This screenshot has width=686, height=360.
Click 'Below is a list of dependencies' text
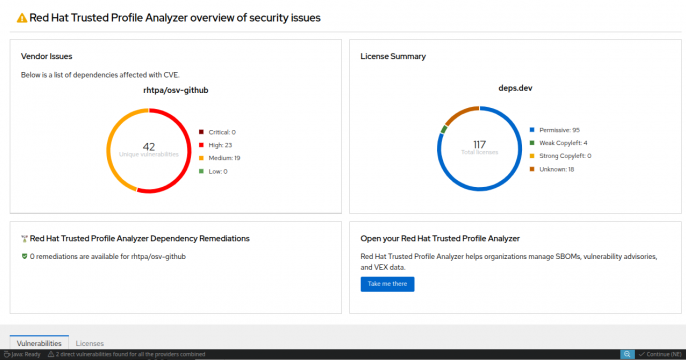pos(100,75)
